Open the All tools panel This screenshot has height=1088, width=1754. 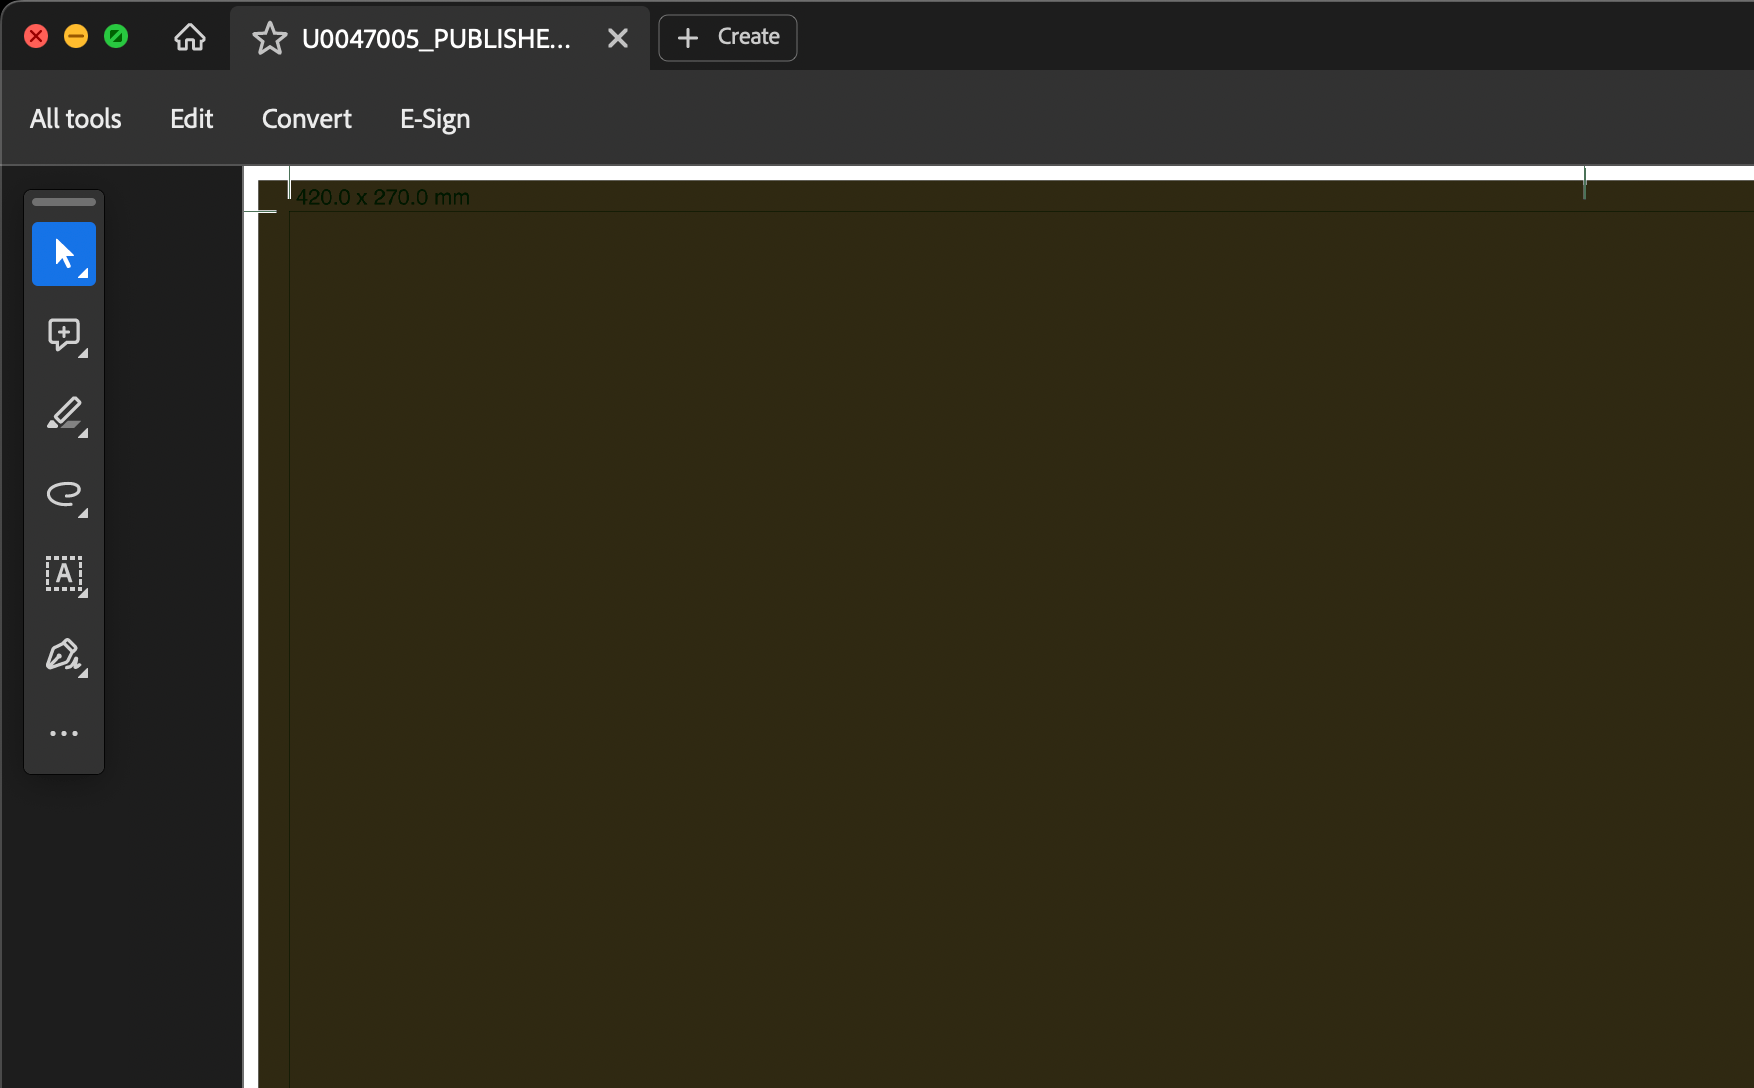(x=74, y=118)
